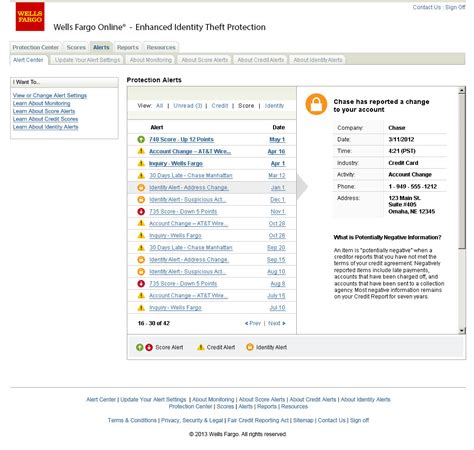Click green Score Alert legend icon
474x450 pixels.
pyautogui.click(x=140, y=347)
